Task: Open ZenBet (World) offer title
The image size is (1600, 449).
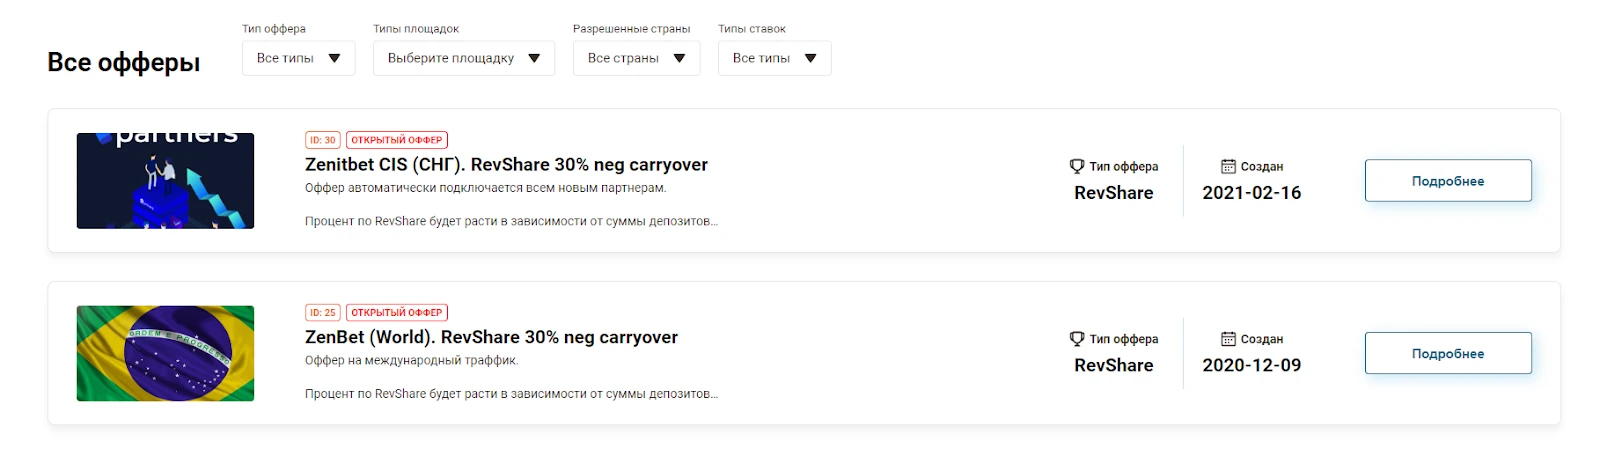Action: click(x=491, y=338)
